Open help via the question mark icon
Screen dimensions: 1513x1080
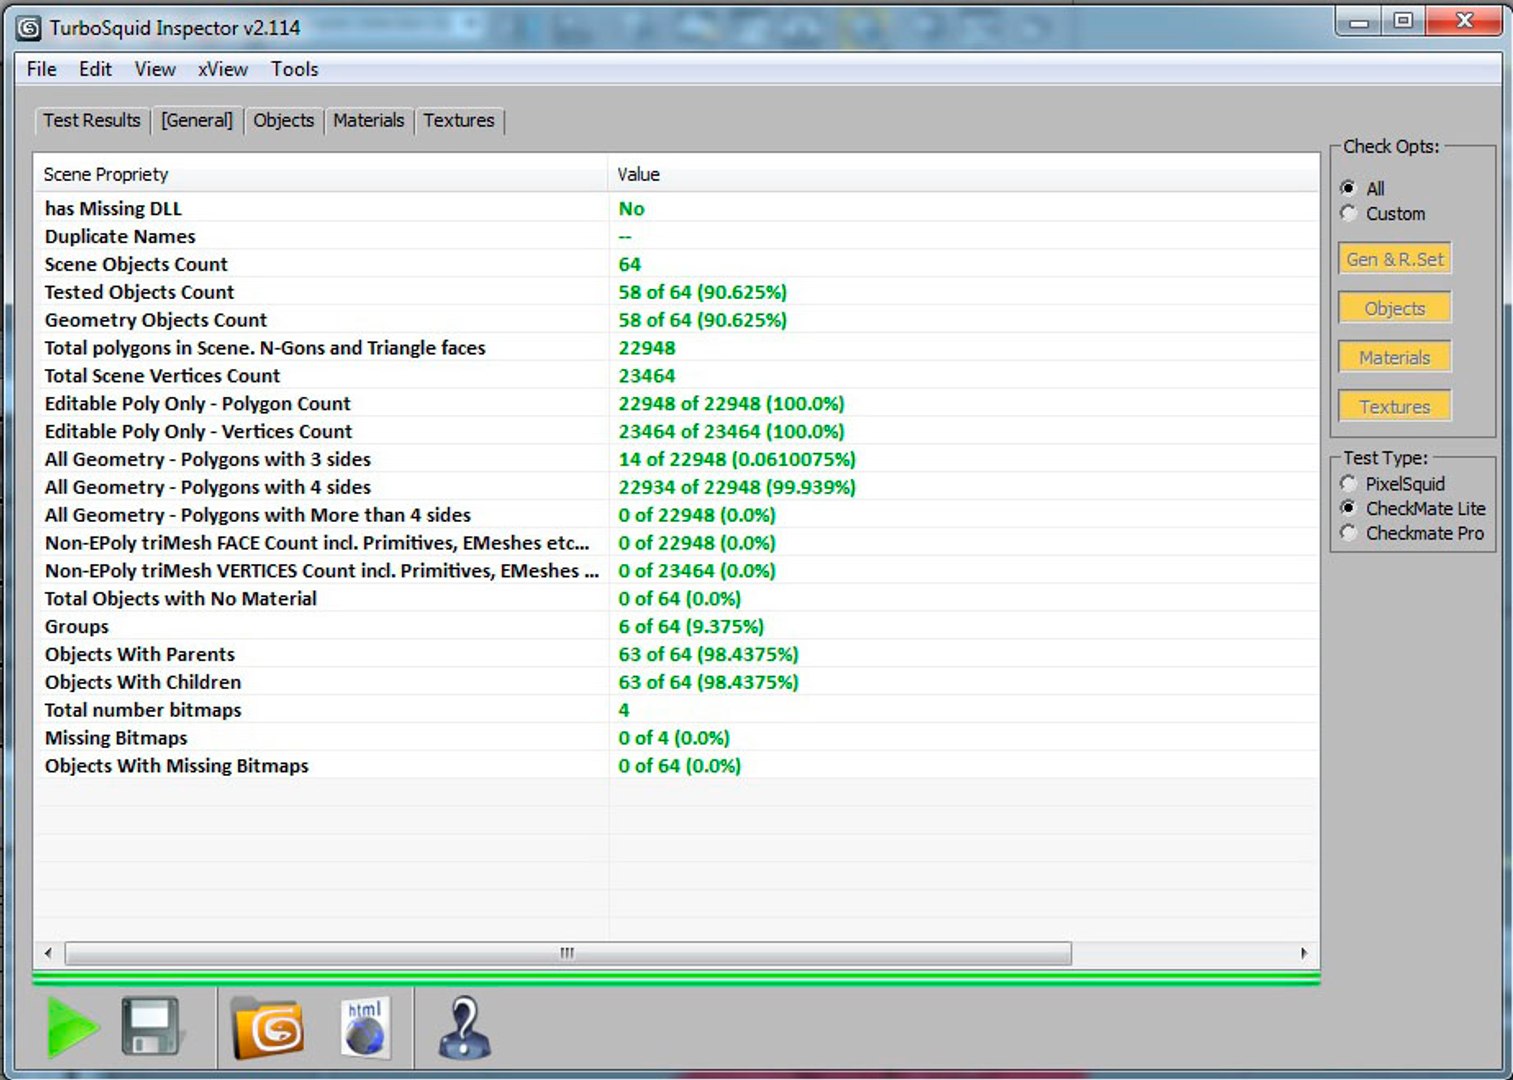click(x=464, y=1027)
